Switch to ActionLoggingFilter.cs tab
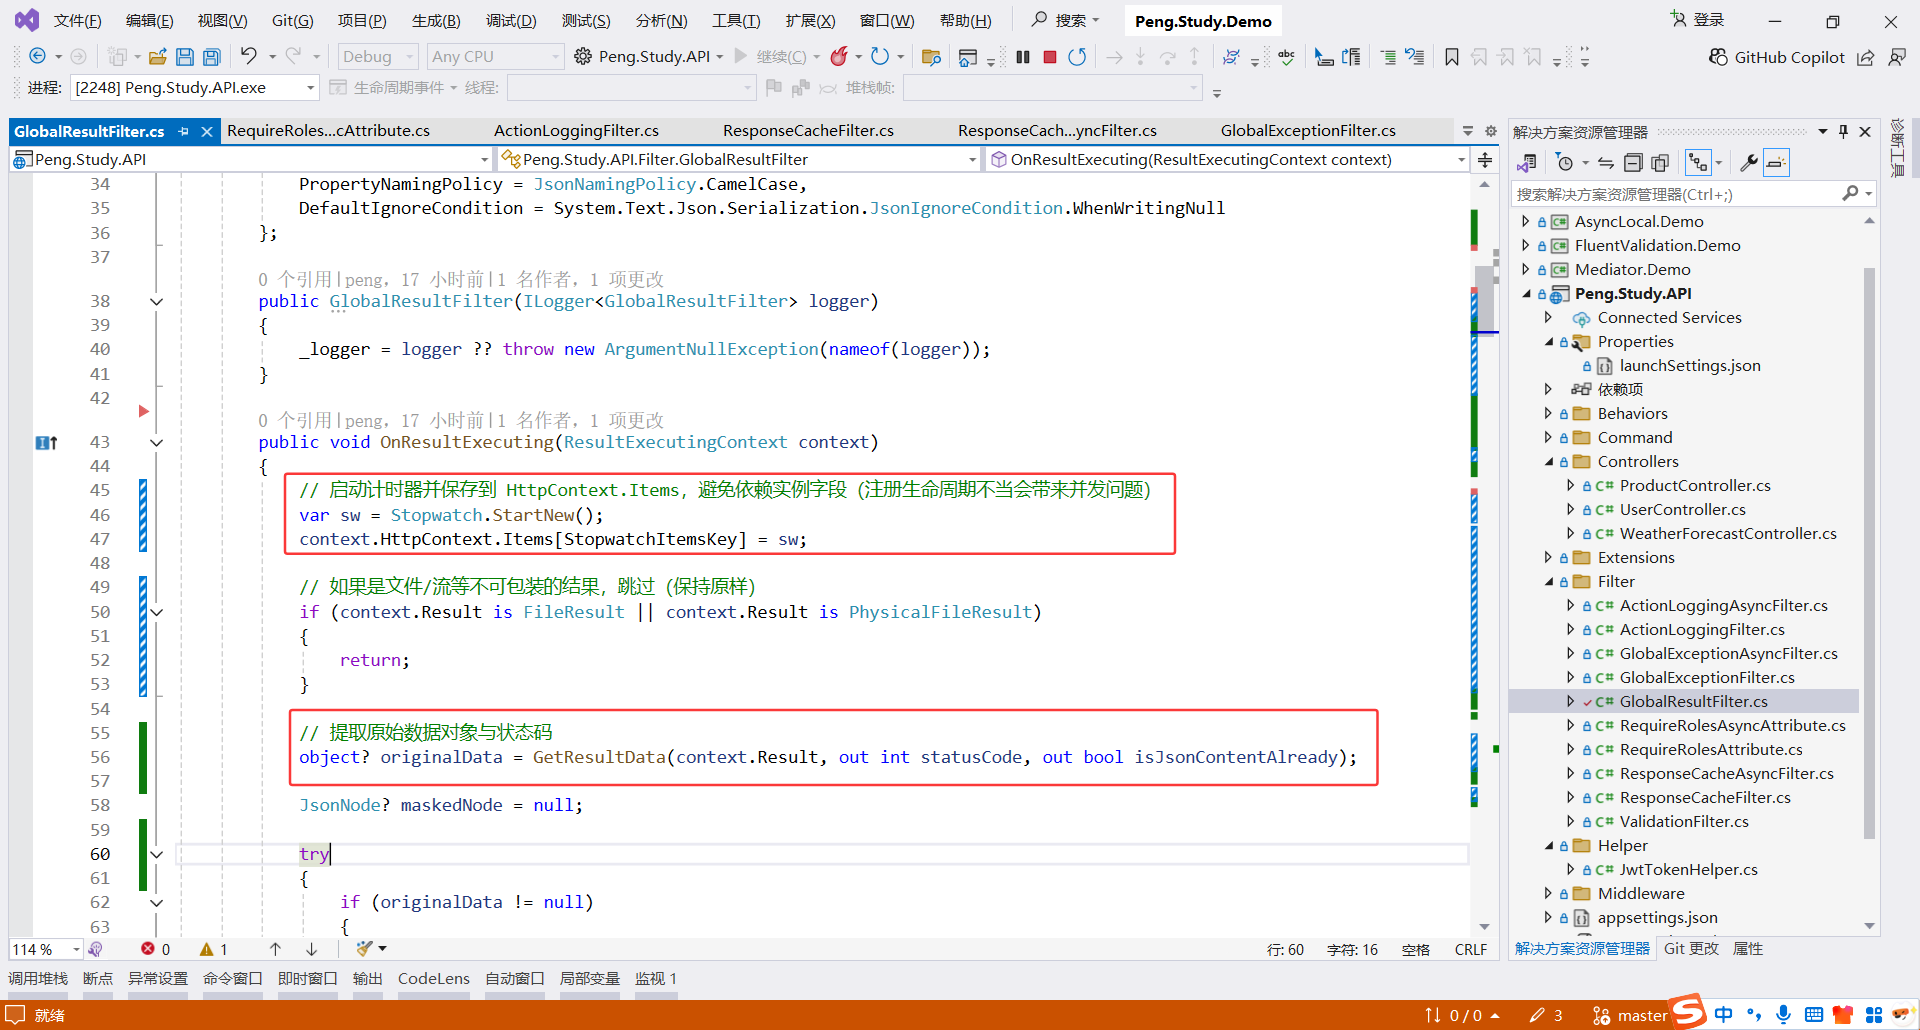Viewport: 1920px width, 1030px height. tap(576, 130)
